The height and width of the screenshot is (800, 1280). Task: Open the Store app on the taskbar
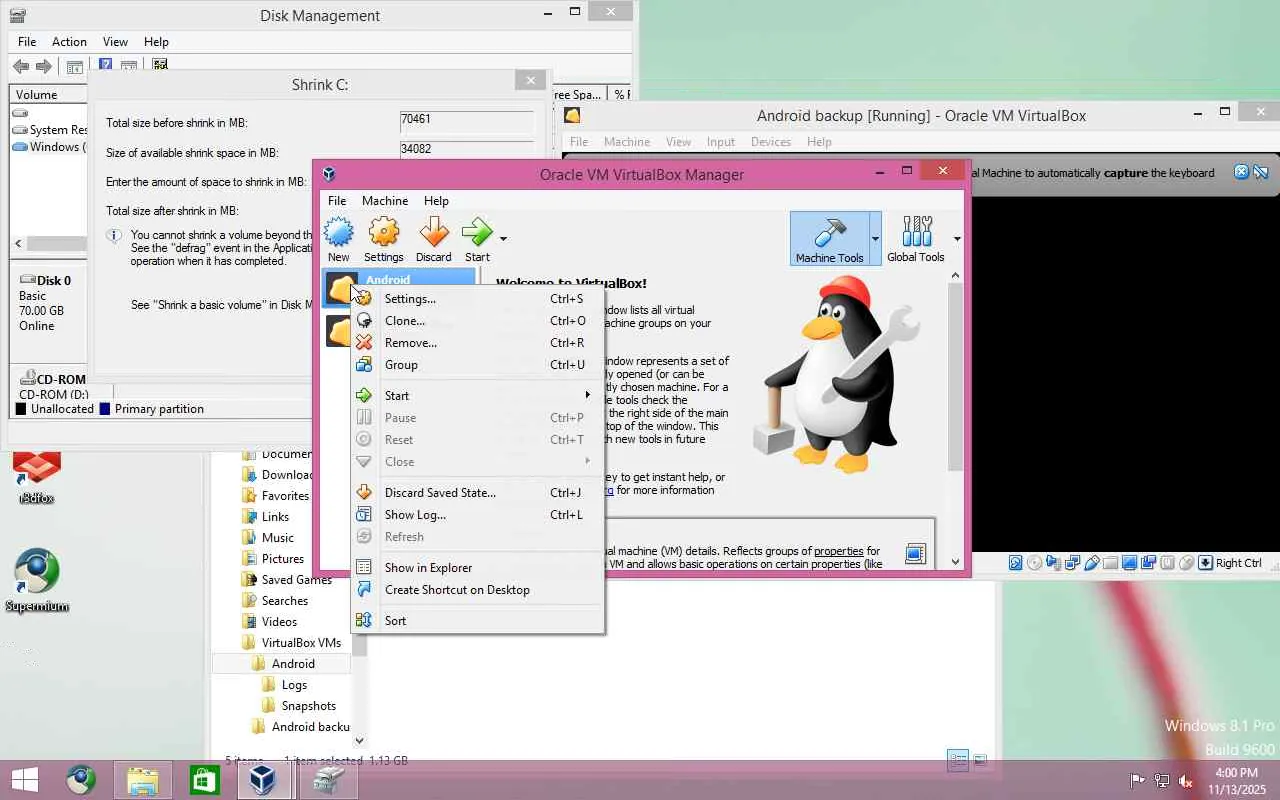coord(204,780)
